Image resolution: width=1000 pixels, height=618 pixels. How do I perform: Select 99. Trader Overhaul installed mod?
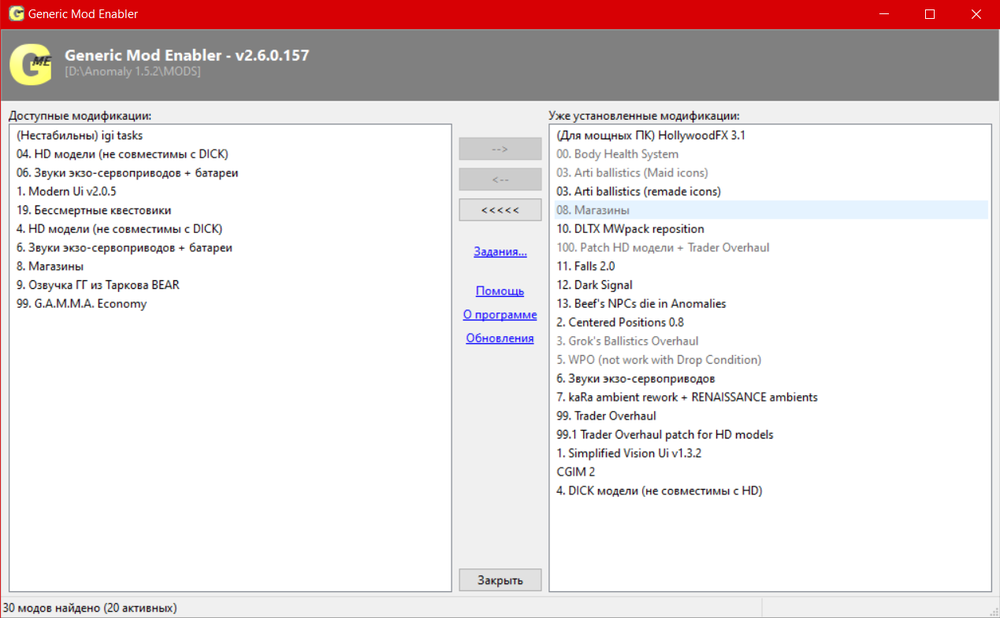pyautogui.click(x=606, y=416)
